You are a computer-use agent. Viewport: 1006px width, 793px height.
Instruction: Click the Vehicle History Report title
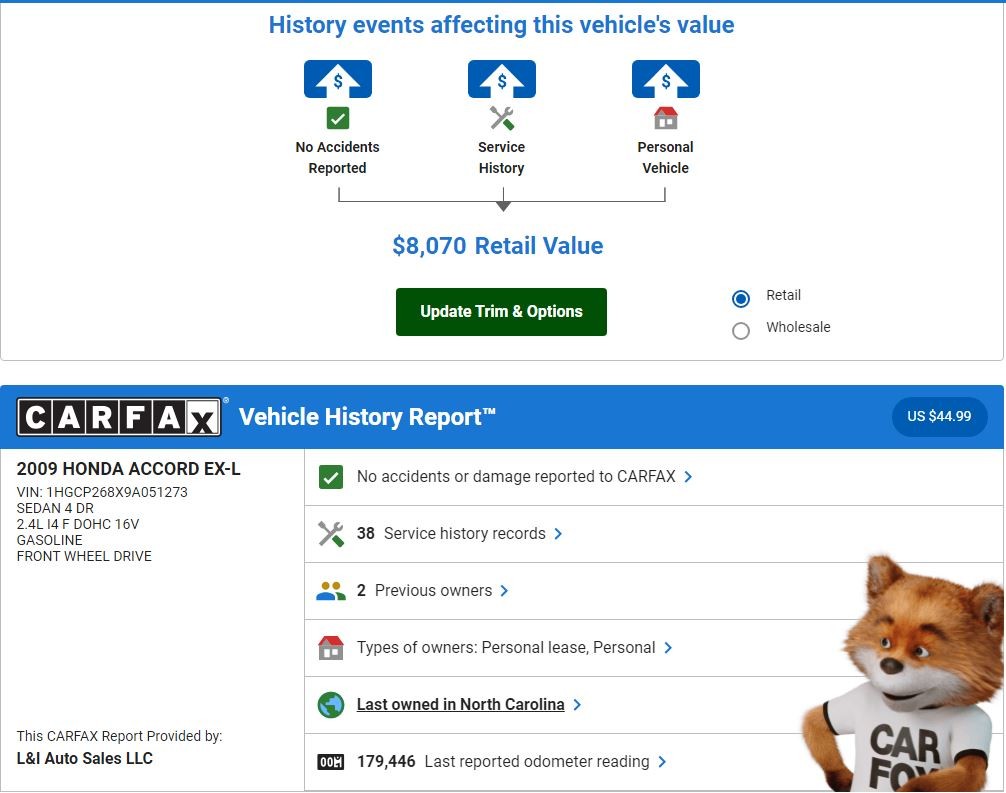[x=367, y=417]
